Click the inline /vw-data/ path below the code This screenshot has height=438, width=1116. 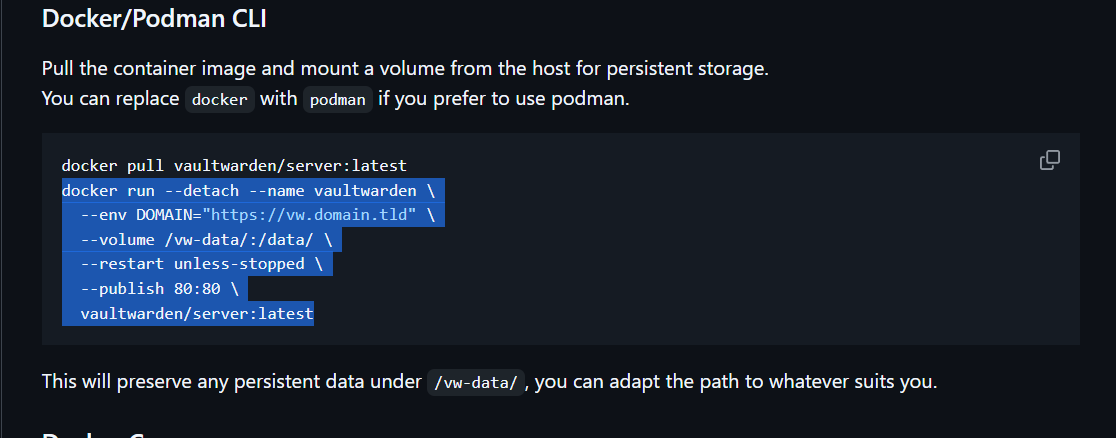pos(474,383)
